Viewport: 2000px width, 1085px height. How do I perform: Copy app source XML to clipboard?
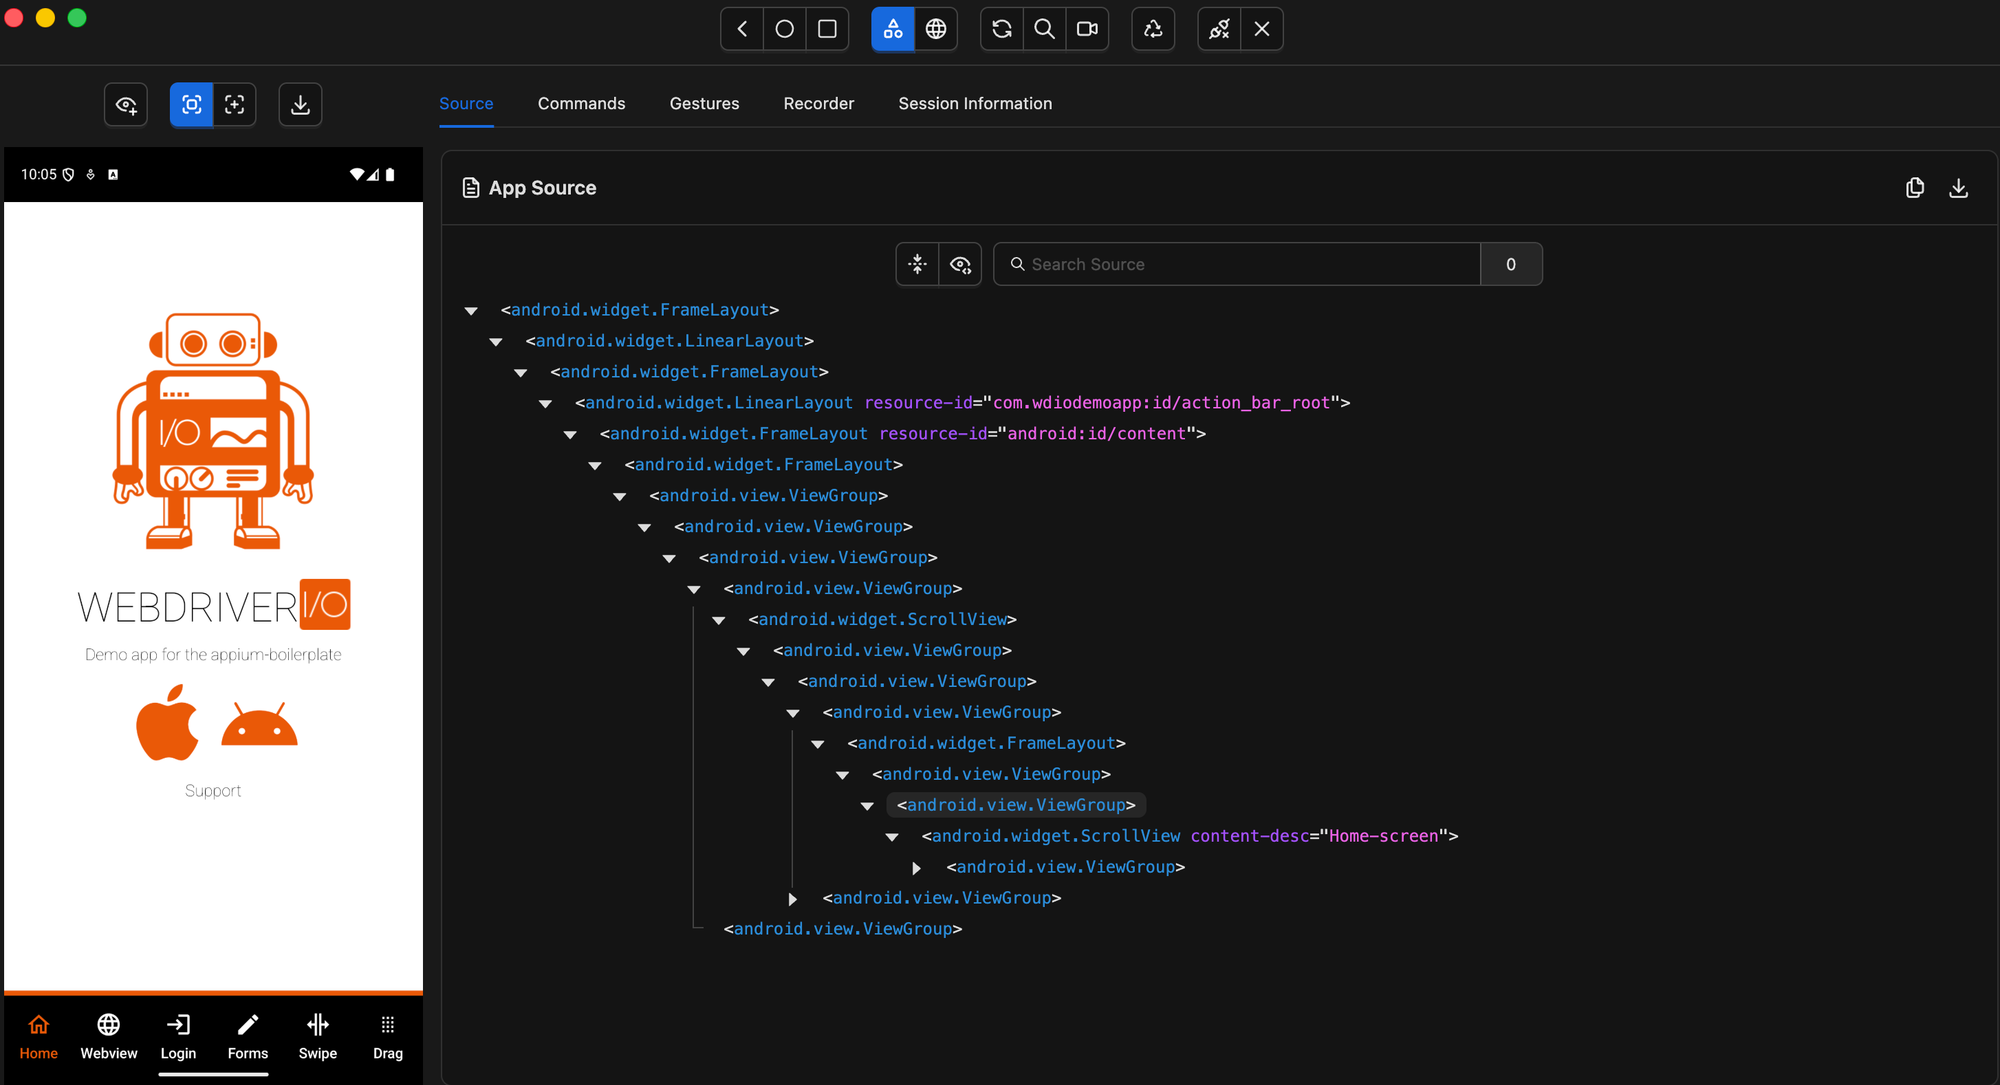pyautogui.click(x=1915, y=188)
